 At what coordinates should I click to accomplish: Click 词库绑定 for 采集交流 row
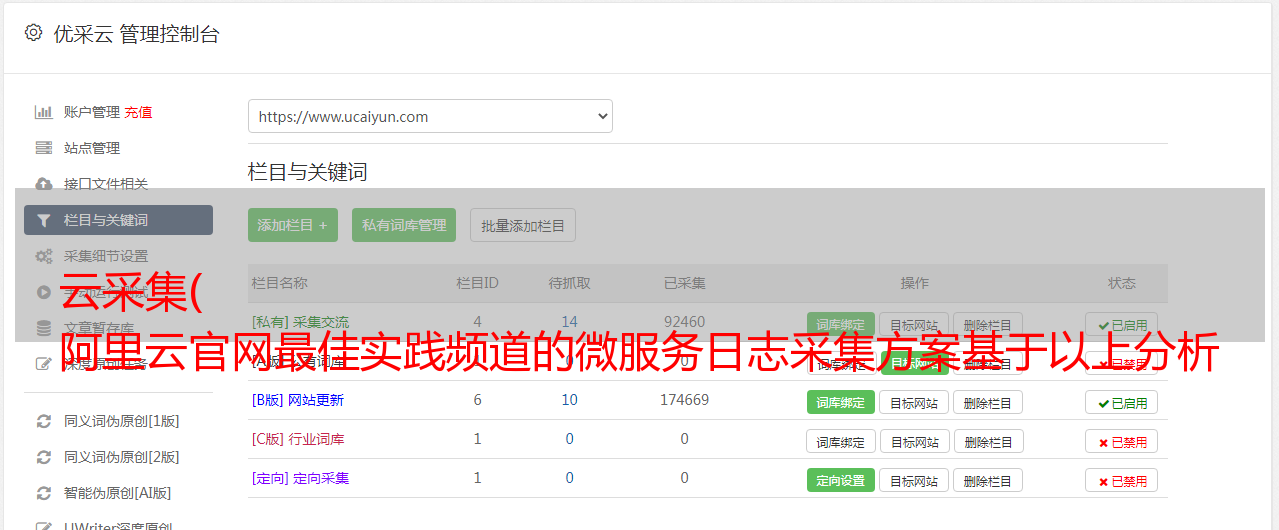click(x=841, y=325)
